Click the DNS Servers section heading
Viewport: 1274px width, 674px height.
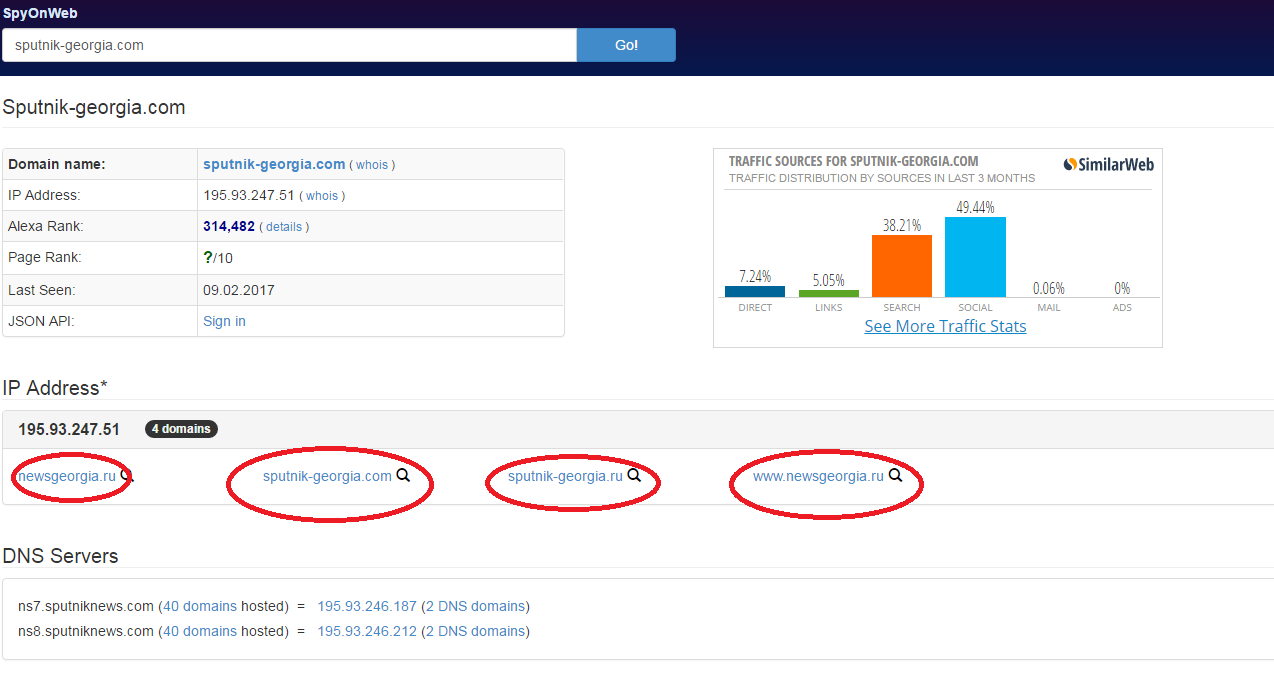click(60, 556)
